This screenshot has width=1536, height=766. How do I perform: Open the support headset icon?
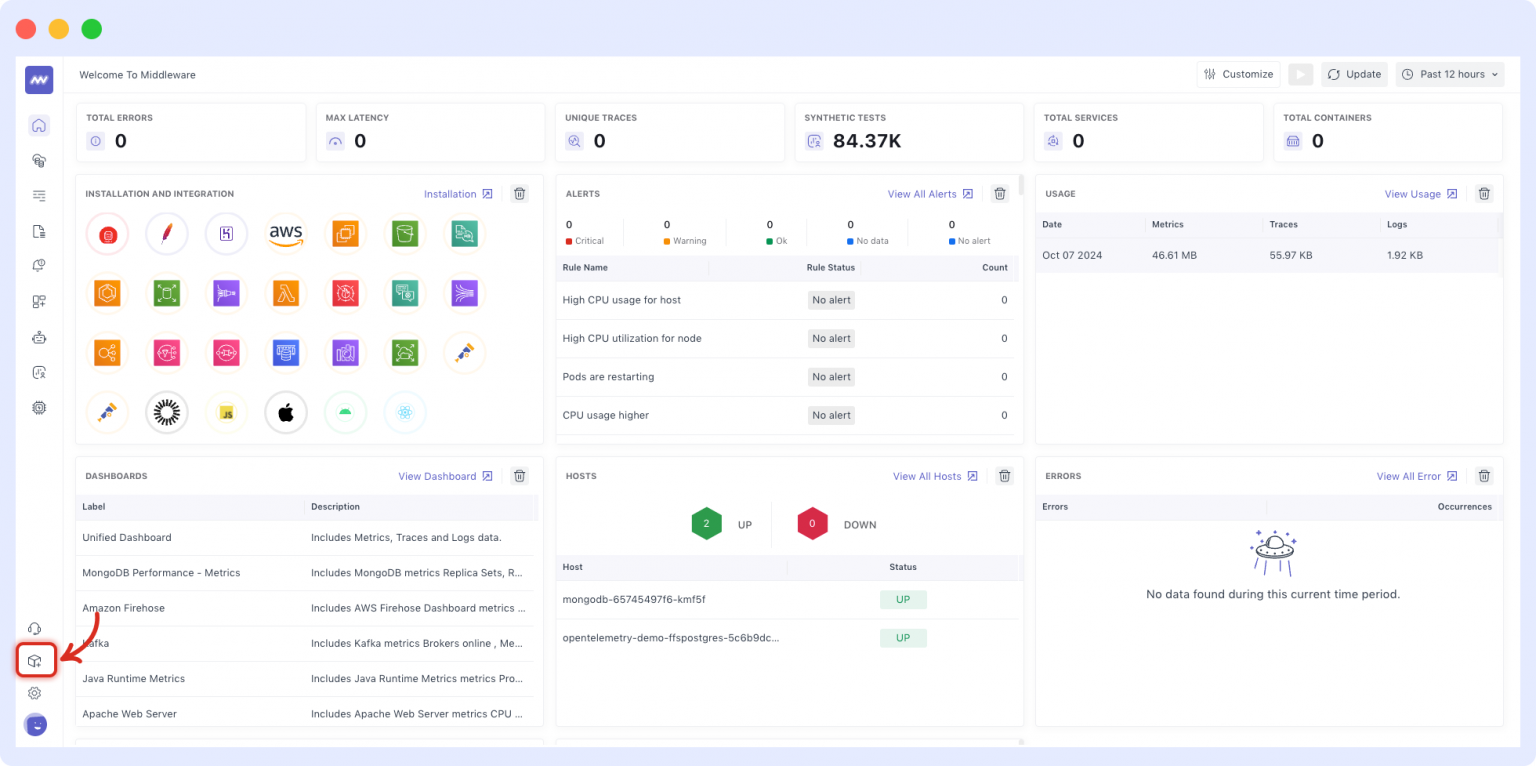(38, 628)
